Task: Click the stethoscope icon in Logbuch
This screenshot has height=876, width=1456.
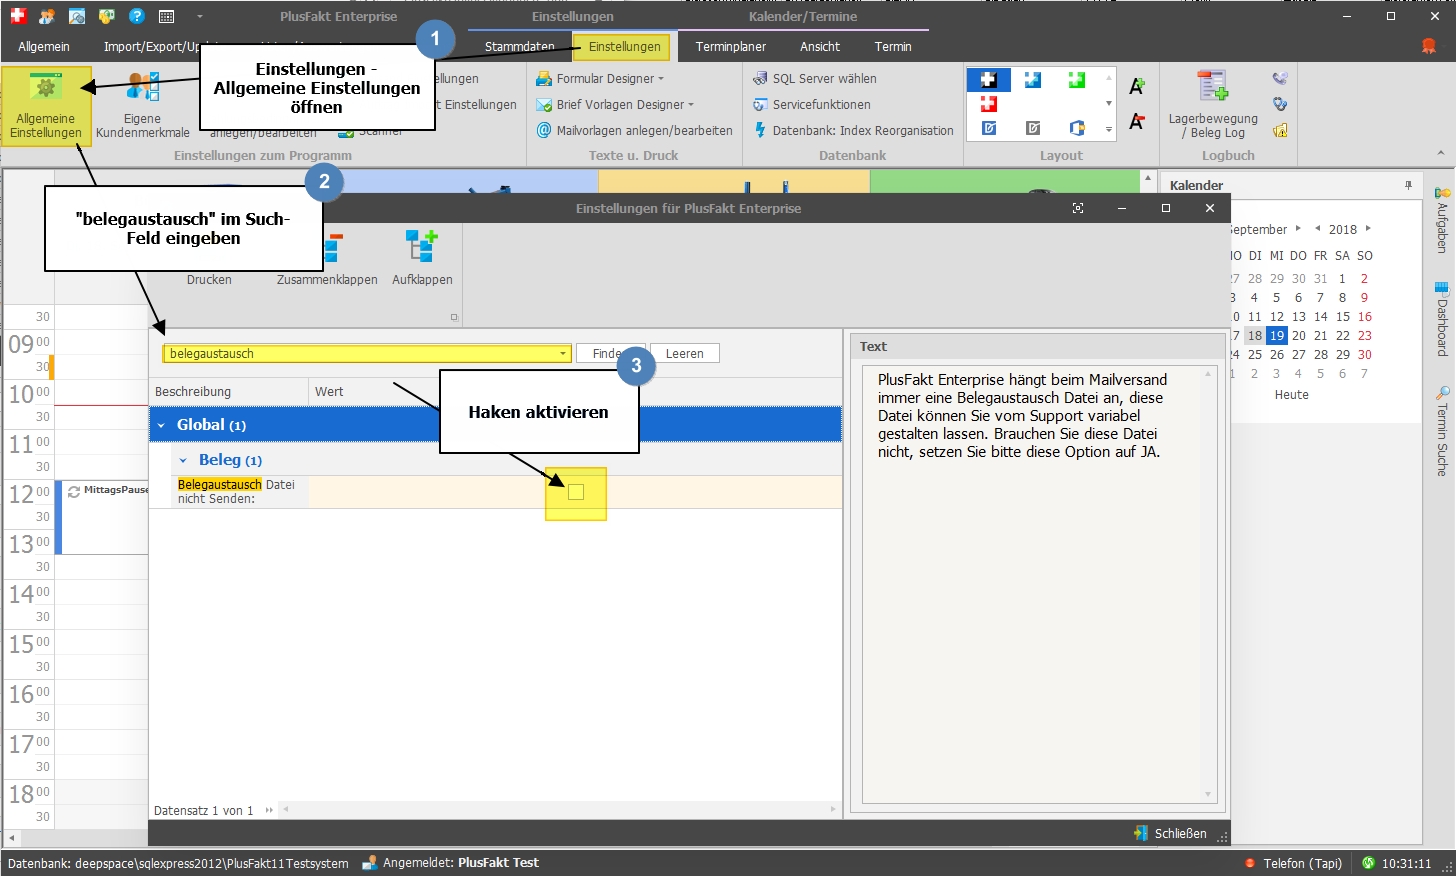Action: pos(1280,104)
